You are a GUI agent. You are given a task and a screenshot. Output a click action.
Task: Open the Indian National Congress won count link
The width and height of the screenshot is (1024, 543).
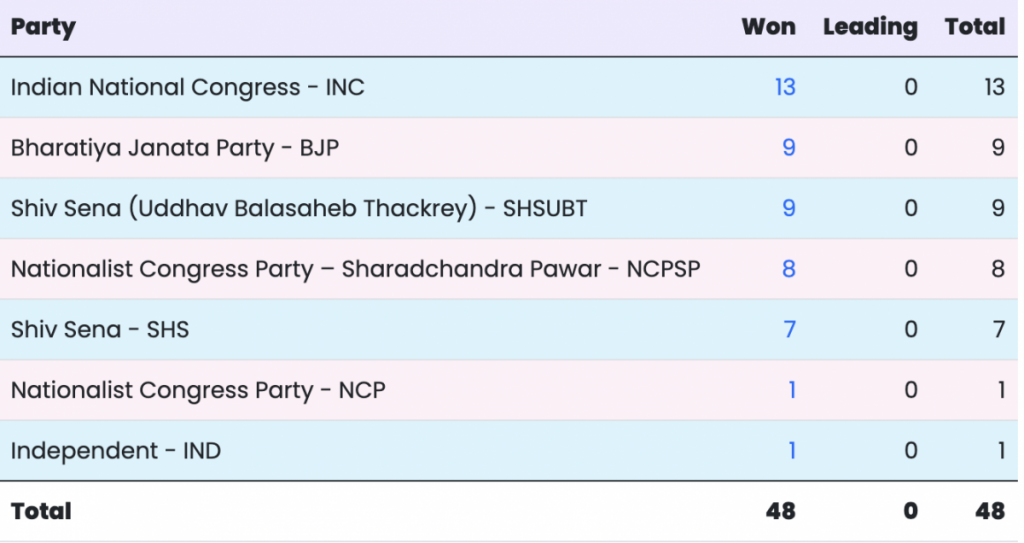(785, 87)
